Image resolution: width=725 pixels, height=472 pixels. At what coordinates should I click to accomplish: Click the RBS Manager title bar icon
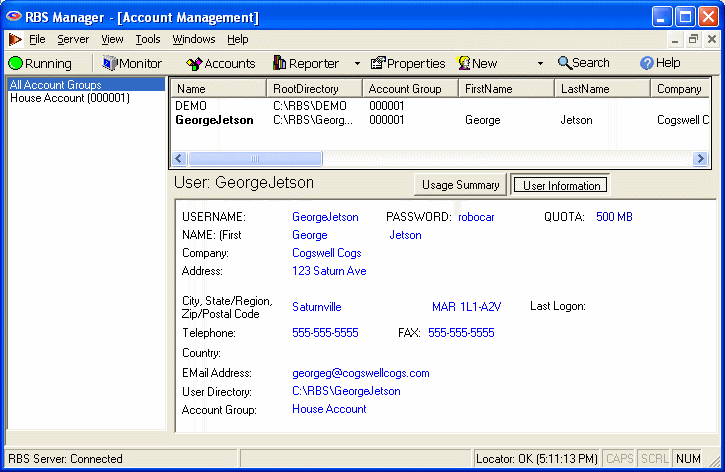click(13, 17)
